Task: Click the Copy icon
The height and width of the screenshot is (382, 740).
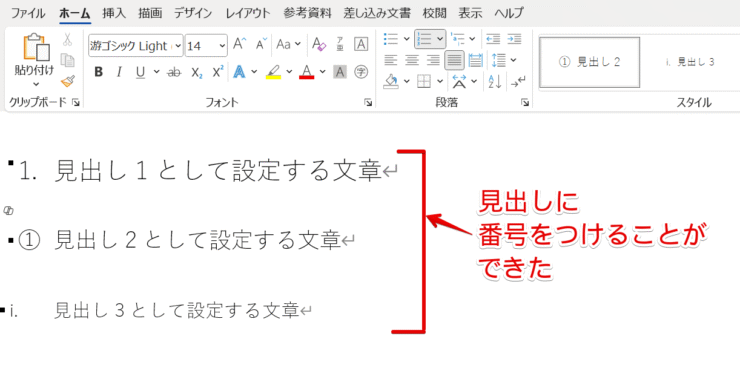Action: (x=68, y=60)
